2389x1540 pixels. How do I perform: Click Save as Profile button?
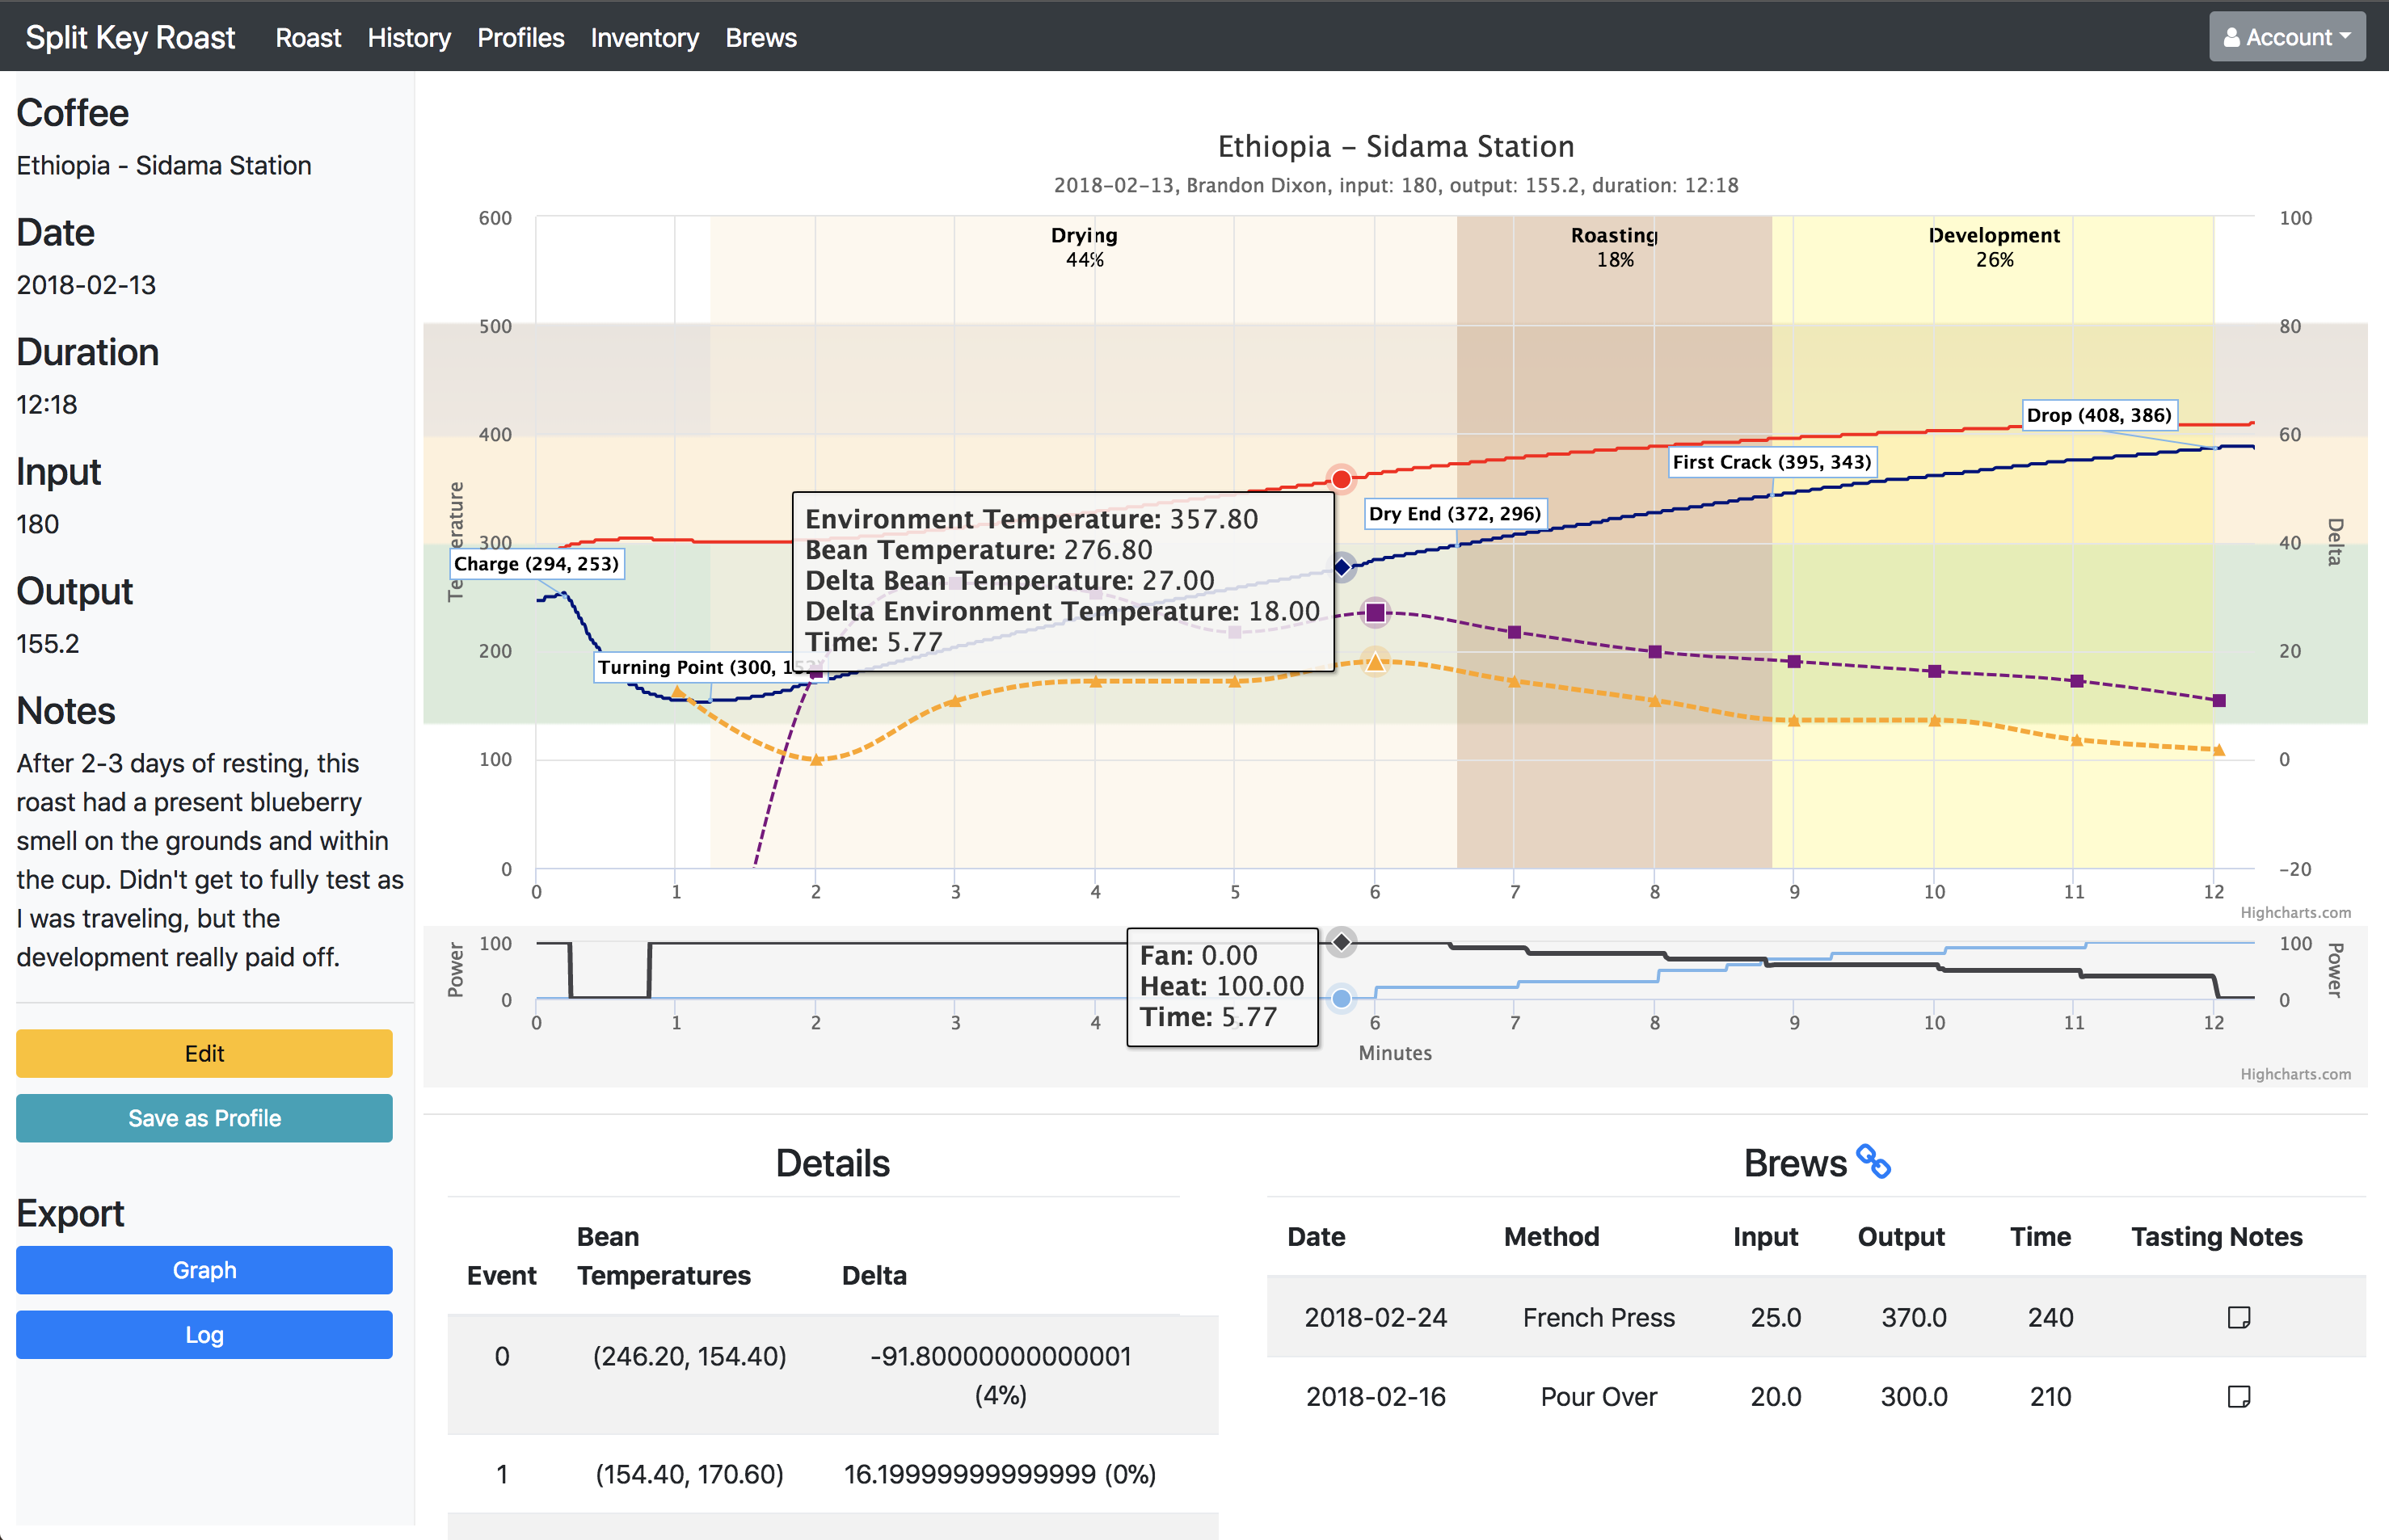204,1118
